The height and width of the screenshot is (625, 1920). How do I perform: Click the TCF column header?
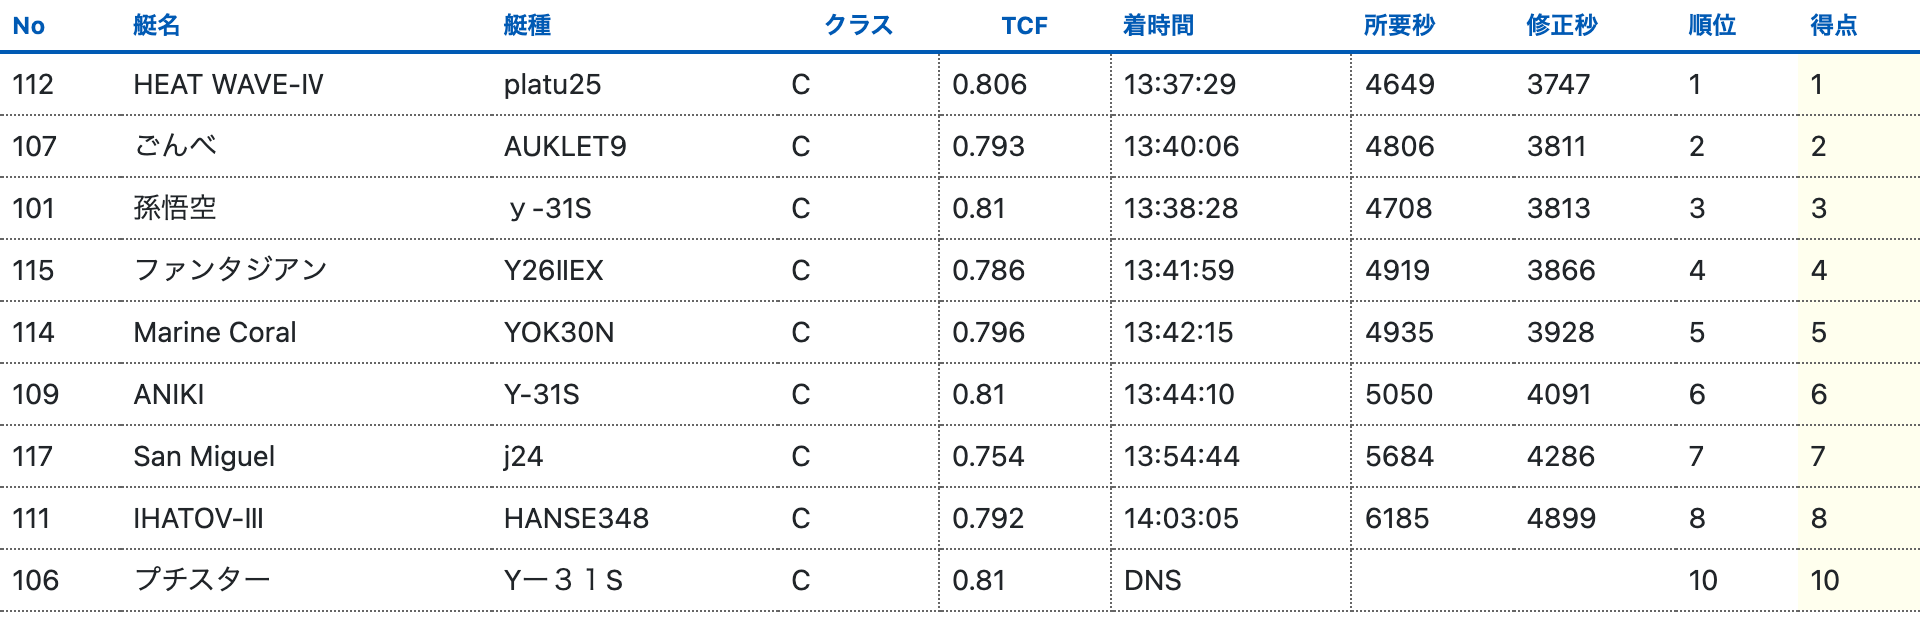[x=1024, y=26]
